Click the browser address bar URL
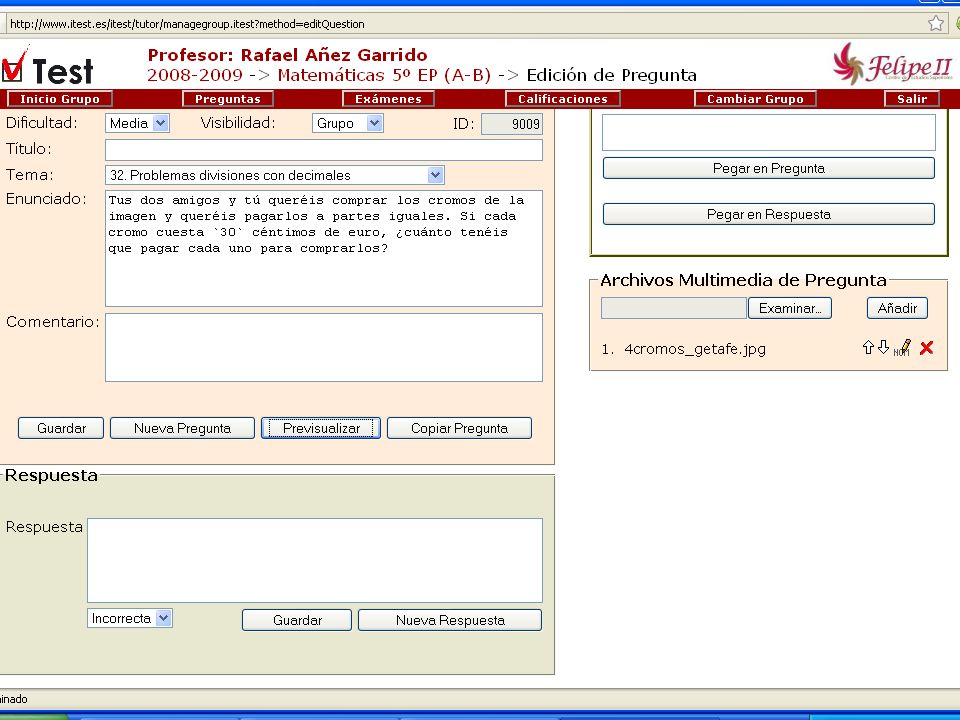 tap(187, 24)
